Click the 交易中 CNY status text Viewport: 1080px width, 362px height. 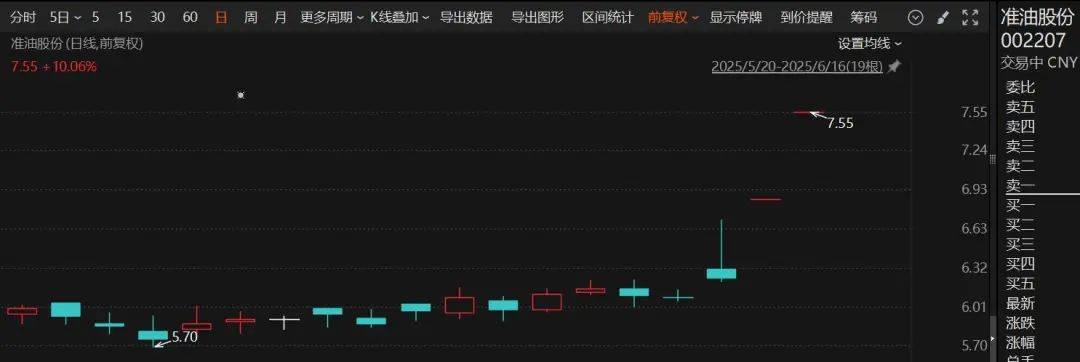[1039, 63]
